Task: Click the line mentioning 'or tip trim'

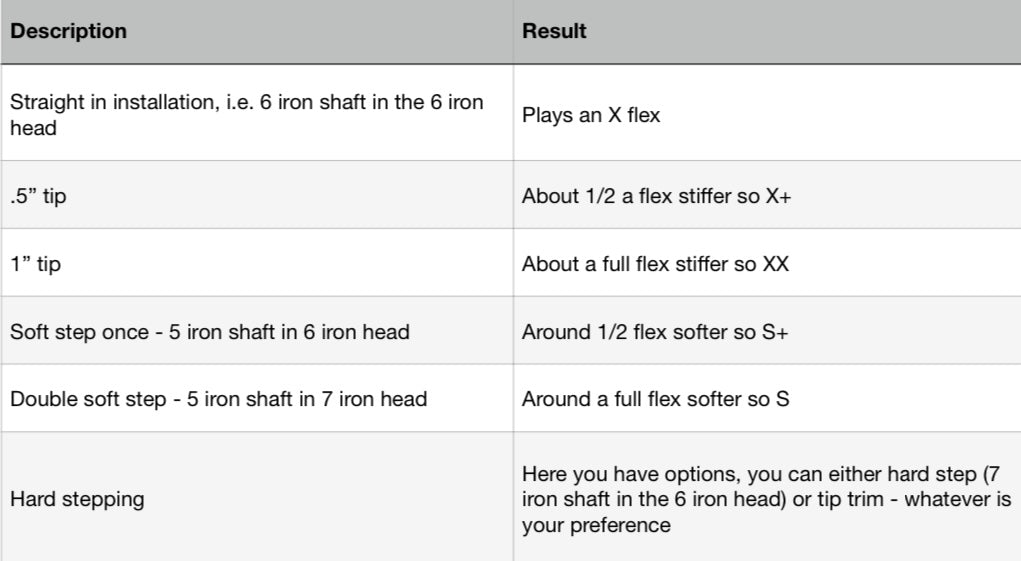Action: coord(766,498)
